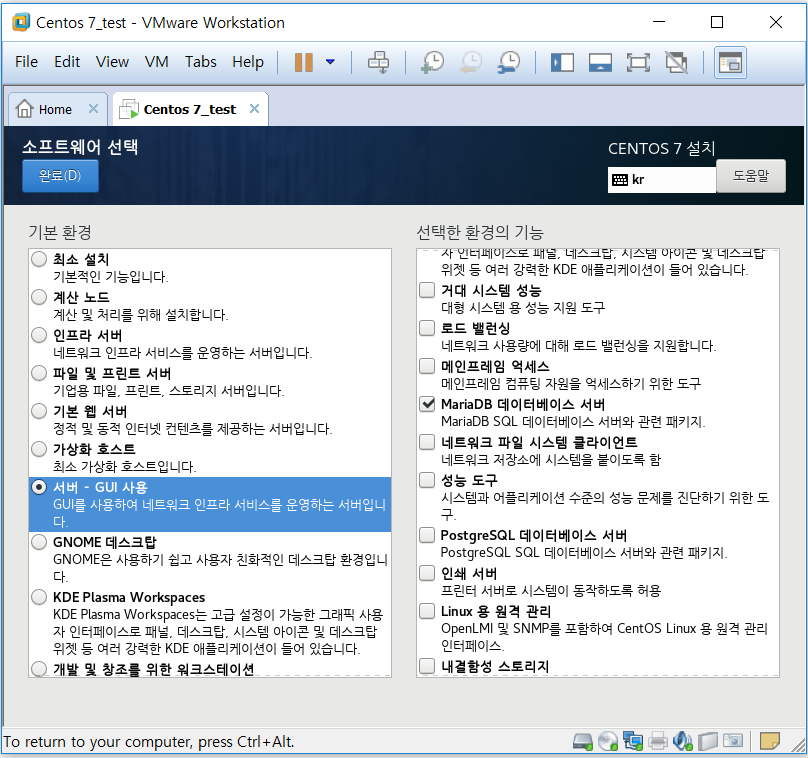Click the printer status icon
The height and width of the screenshot is (758, 808).
pos(658,742)
